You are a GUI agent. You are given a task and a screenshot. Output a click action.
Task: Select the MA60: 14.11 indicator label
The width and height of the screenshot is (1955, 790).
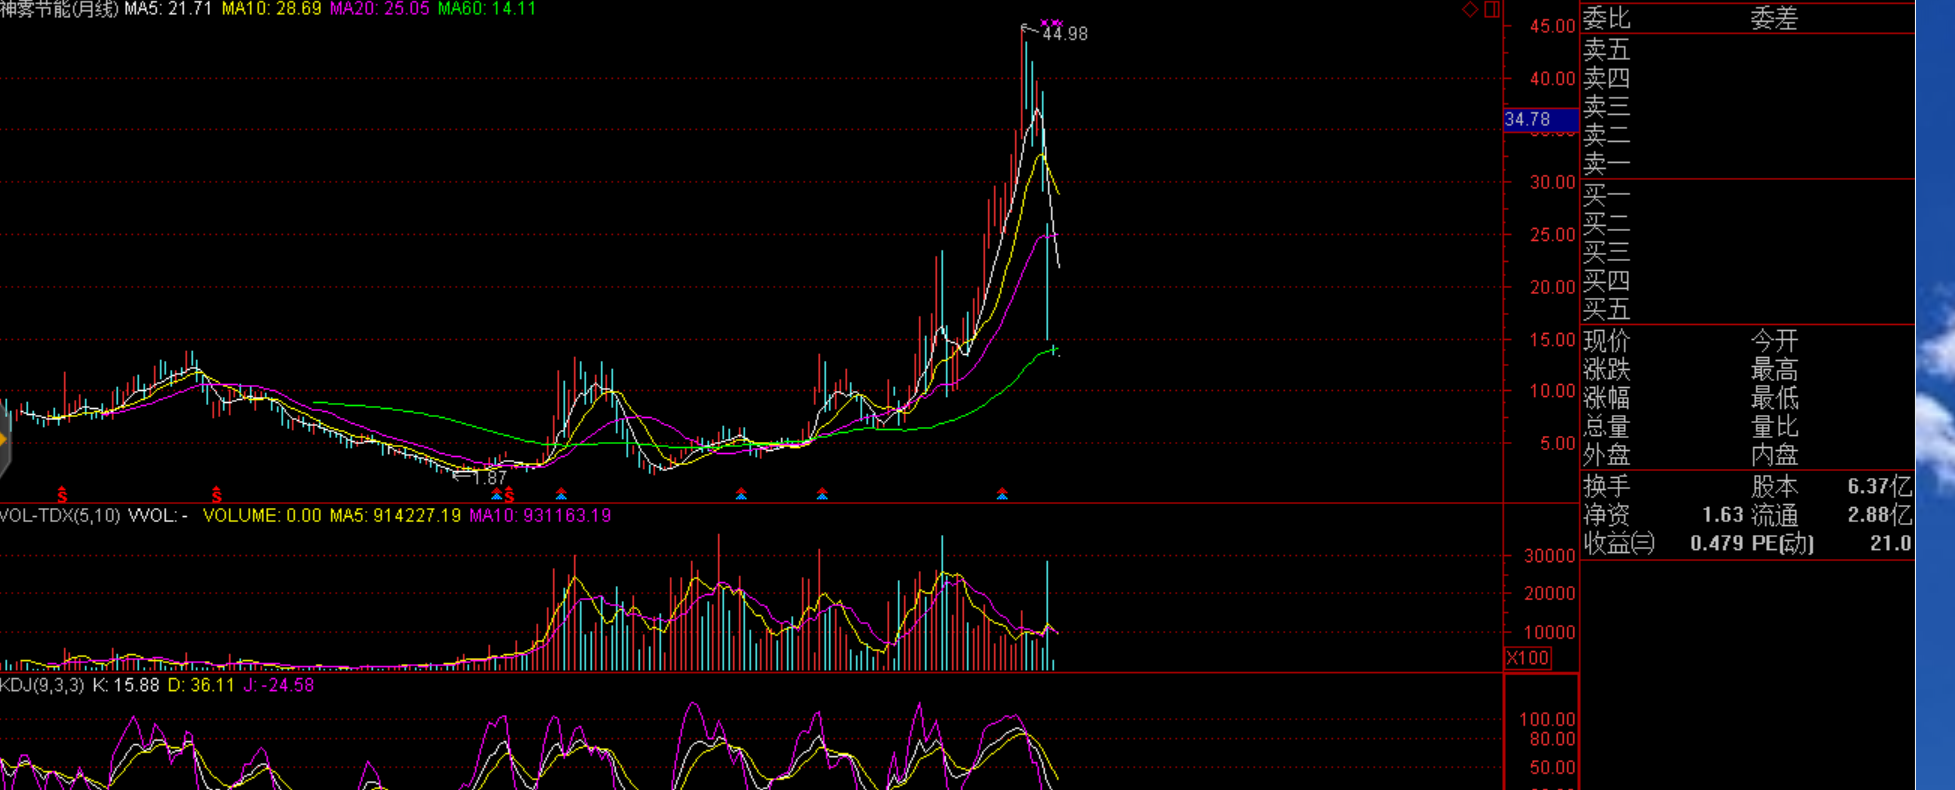pos(487,9)
